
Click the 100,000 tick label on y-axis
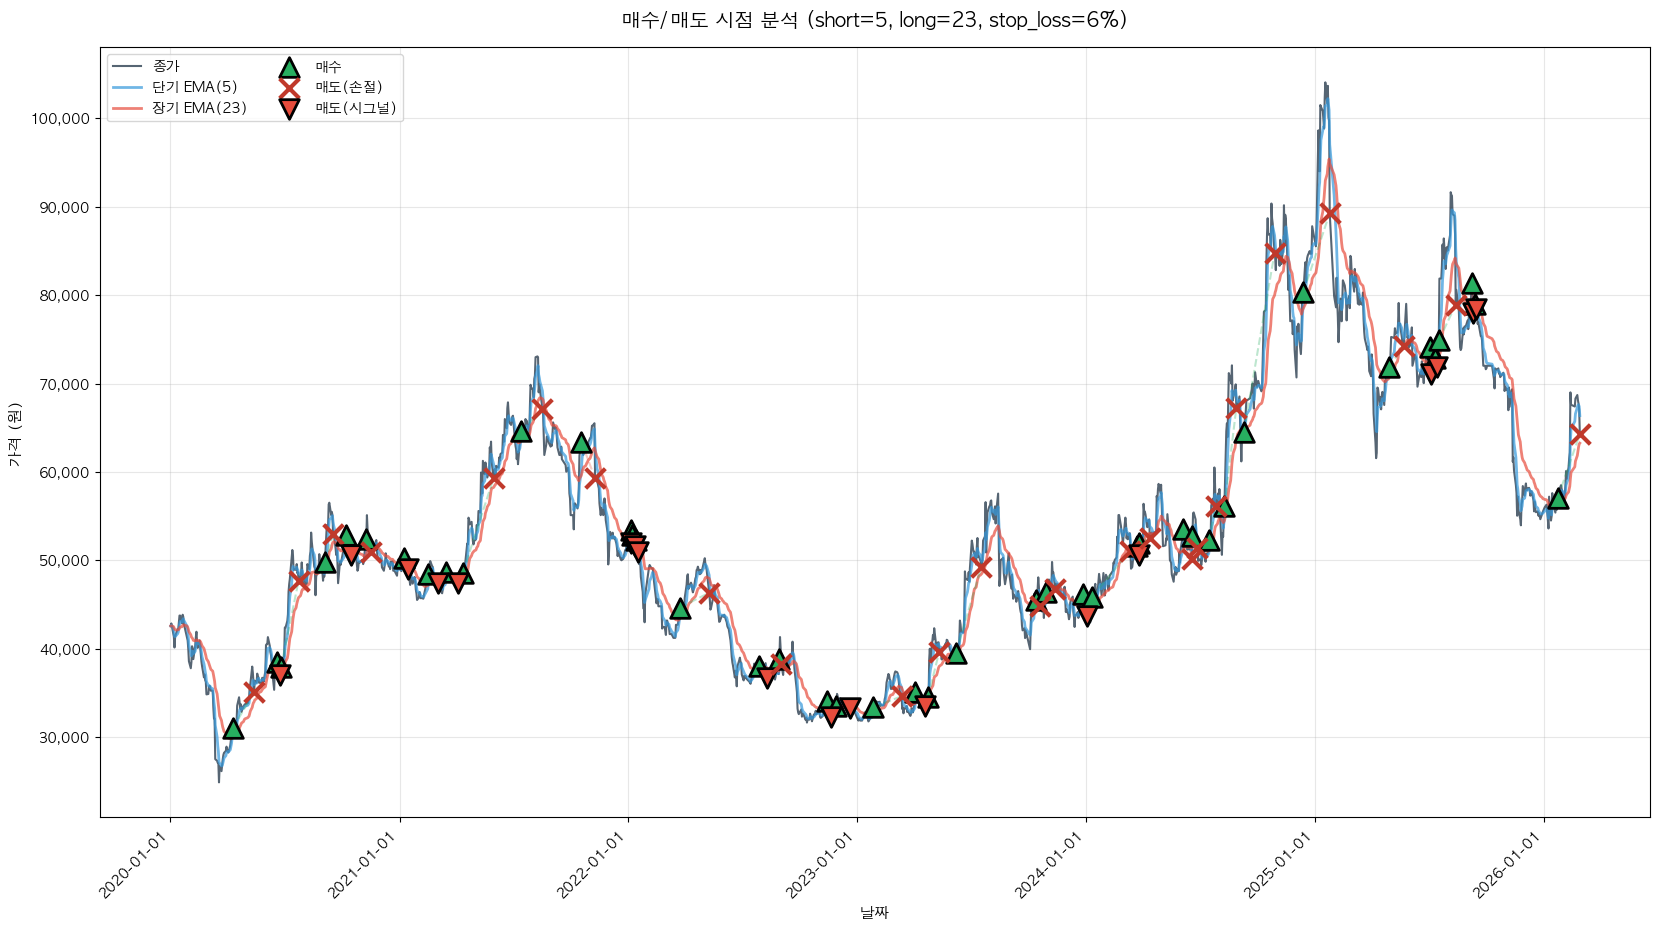click(61, 119)
